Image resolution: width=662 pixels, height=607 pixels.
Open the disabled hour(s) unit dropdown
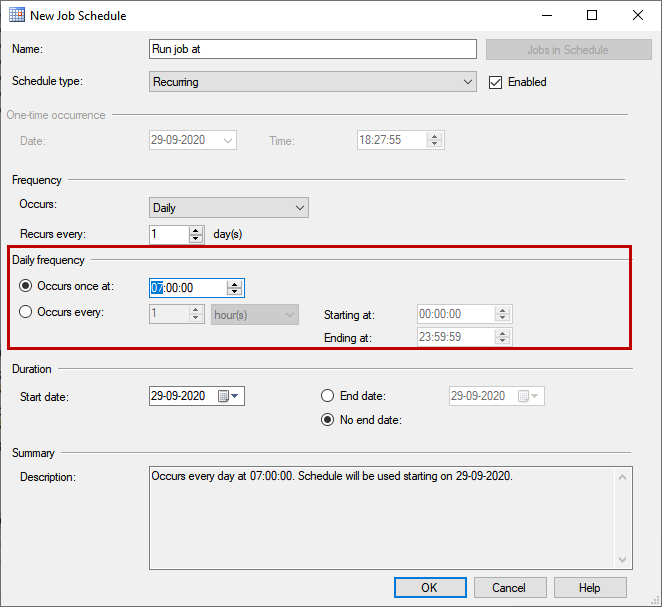pos(255,314)
